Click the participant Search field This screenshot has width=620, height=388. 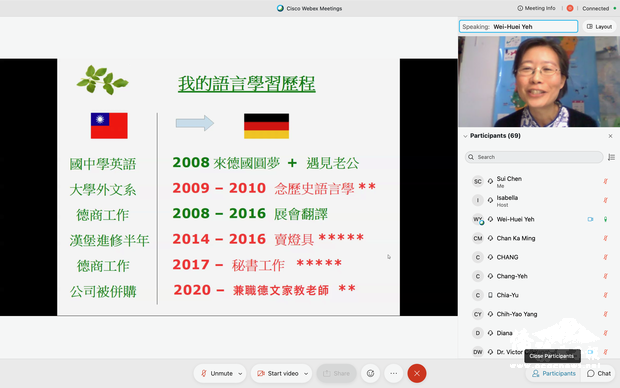pos(534,157)
